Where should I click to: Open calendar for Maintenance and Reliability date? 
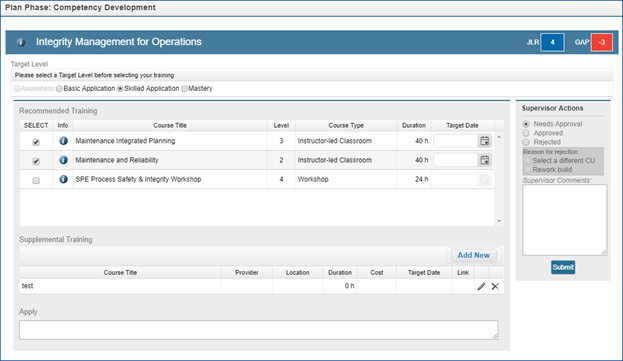pos(485,160)
